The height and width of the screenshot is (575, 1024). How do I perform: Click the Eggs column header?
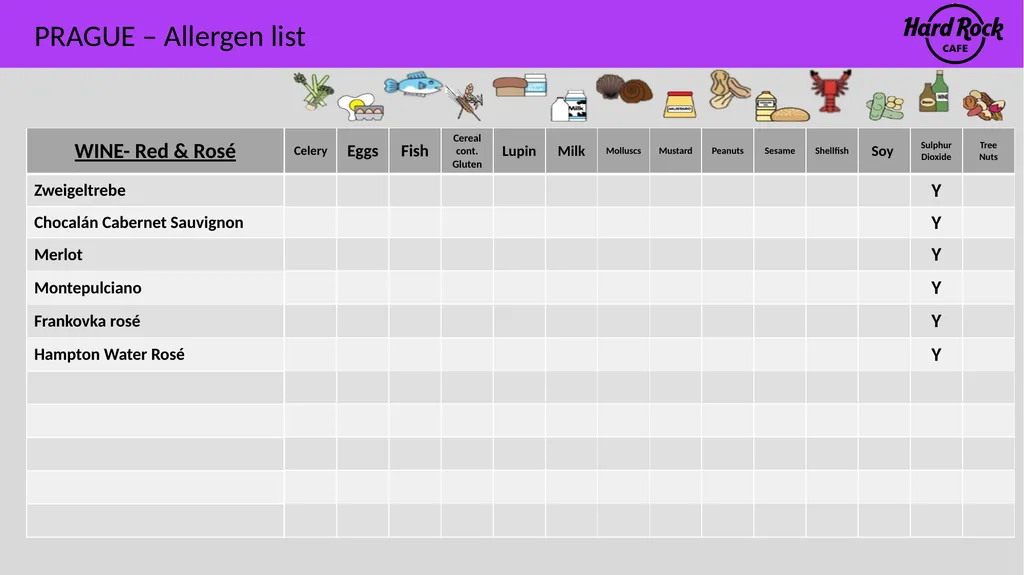coord(362,151)
